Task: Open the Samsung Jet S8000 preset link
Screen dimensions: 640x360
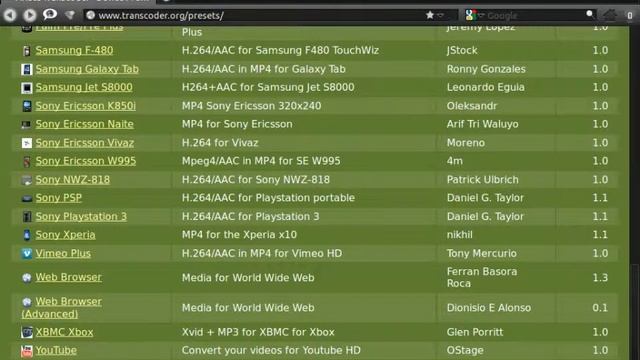Action: [x=84, y=87]
